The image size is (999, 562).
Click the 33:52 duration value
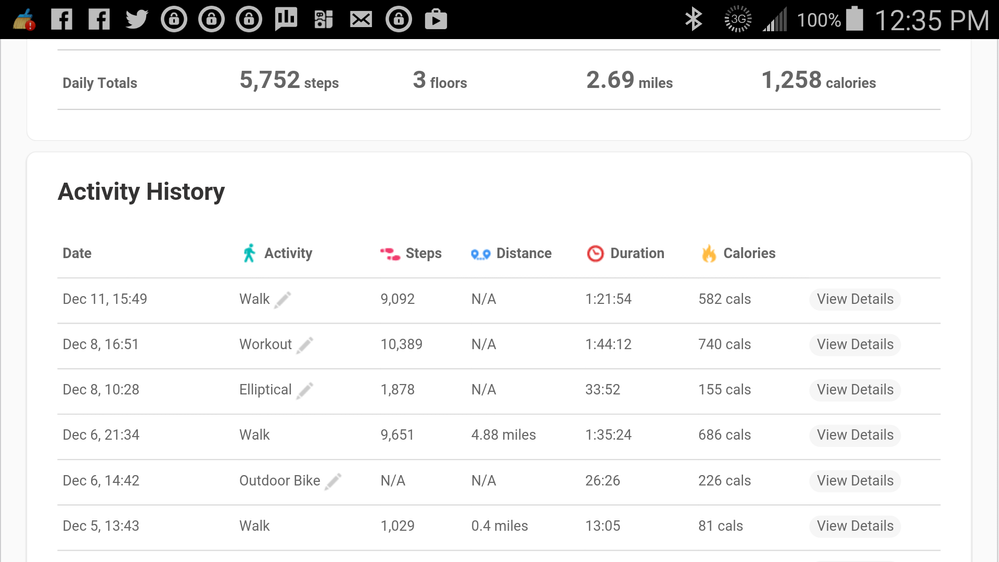603,389
